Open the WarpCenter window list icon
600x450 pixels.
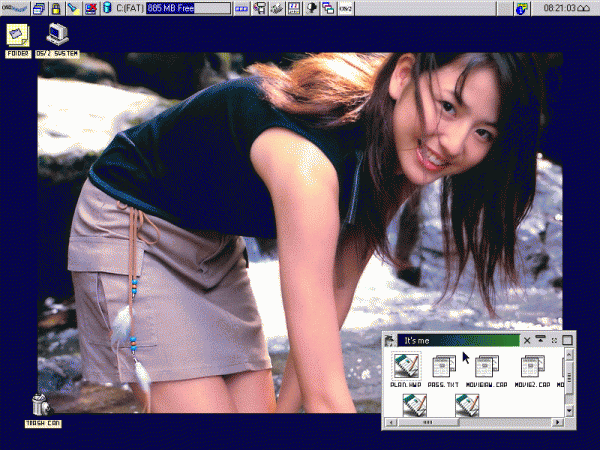[x=39, y=8]
